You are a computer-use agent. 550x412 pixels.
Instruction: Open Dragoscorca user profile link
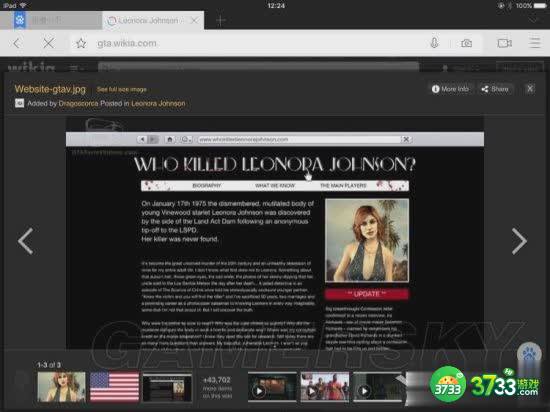(x=78, y=103)
